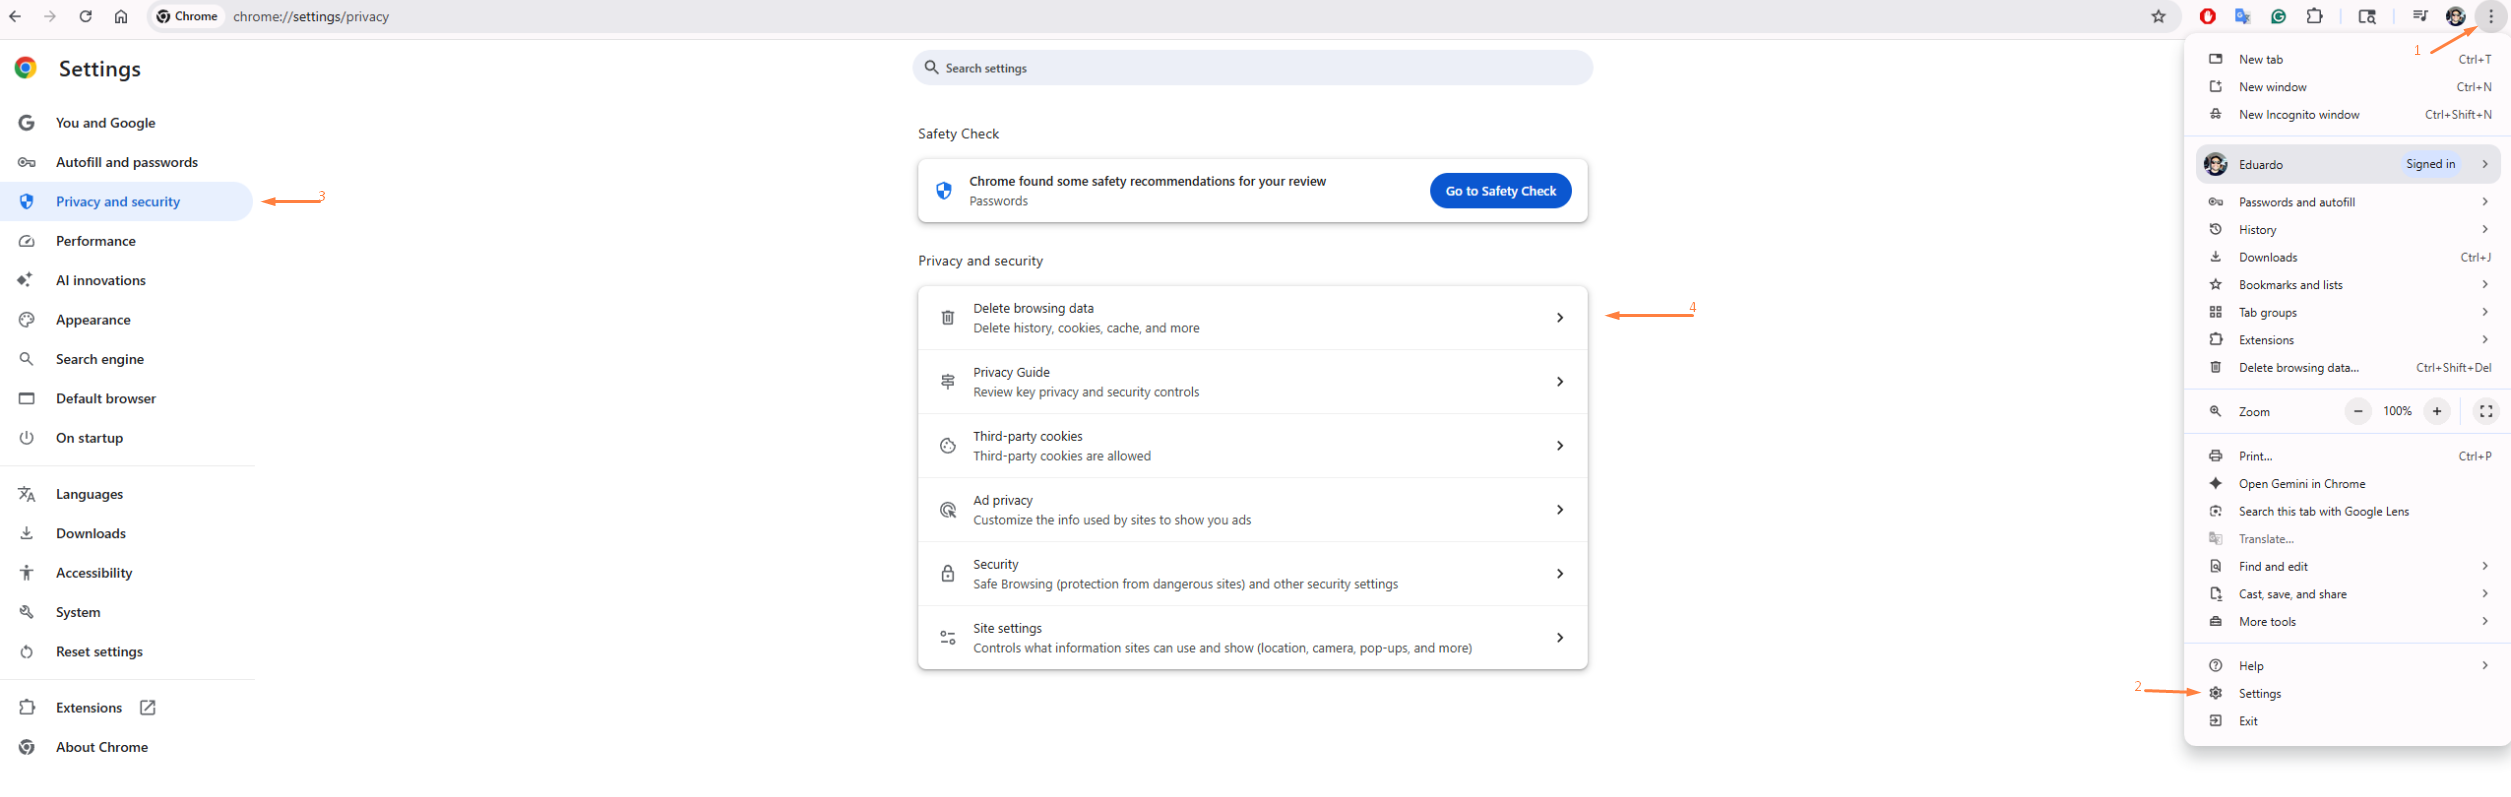Click Settings in the Chrome menu
The height and width of the screenshot is (797, 2511).
tap(2259, 694)
